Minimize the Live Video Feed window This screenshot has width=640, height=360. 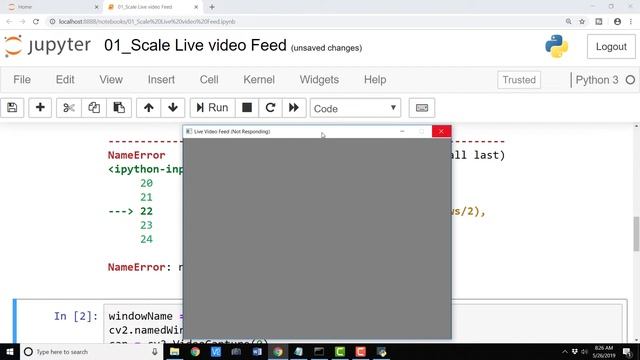point(402,131)
